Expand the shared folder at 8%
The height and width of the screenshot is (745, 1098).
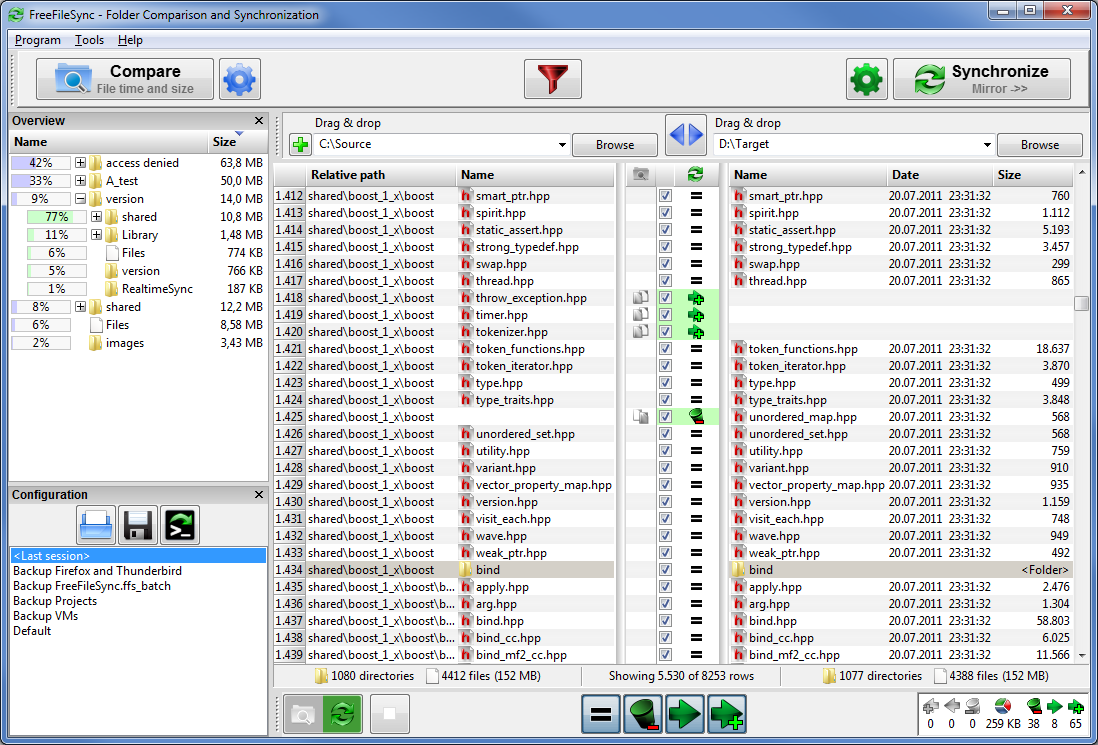coord(81,307)
